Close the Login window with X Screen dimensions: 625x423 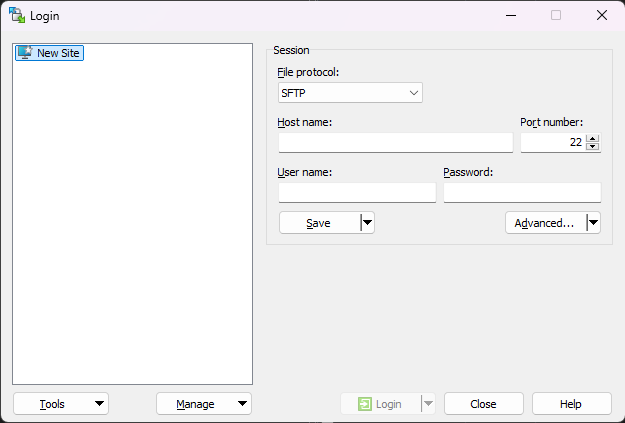coord(601,15)
